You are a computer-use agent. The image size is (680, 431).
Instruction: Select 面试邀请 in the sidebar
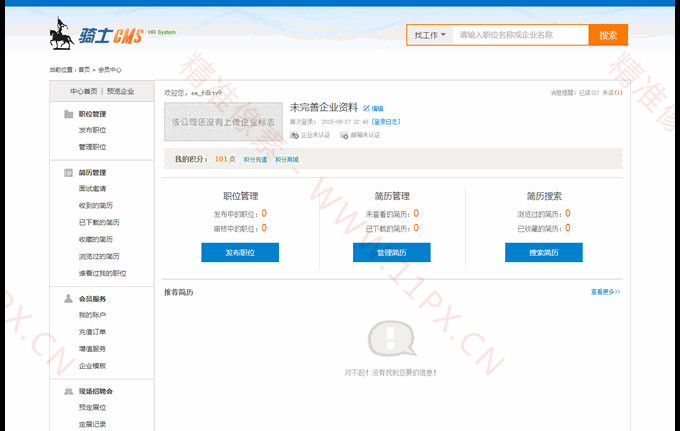[93, 188]
